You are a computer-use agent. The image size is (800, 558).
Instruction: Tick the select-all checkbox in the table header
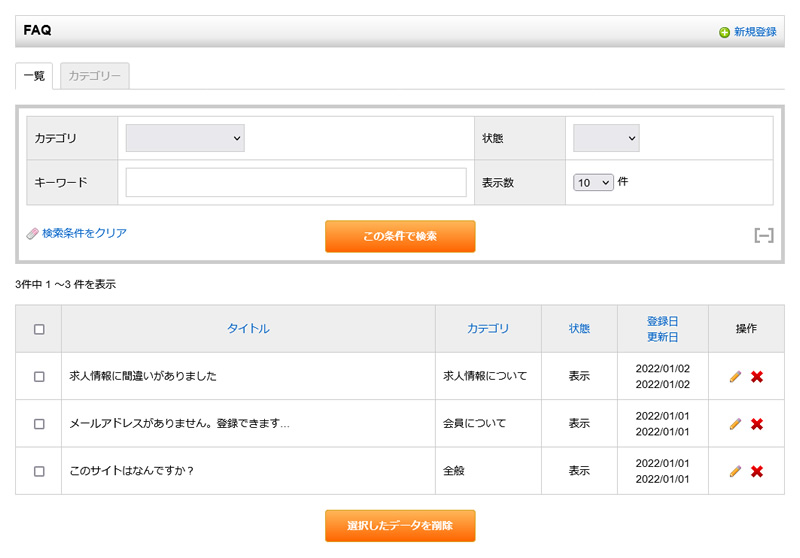pyautogui.click(x=39, y=329)
